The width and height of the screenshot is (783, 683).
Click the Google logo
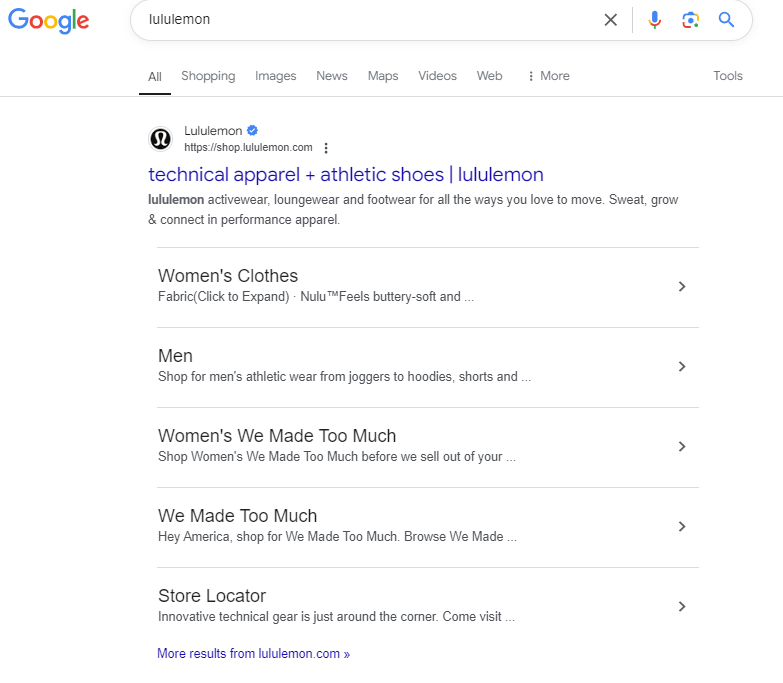tap(48, 21)
